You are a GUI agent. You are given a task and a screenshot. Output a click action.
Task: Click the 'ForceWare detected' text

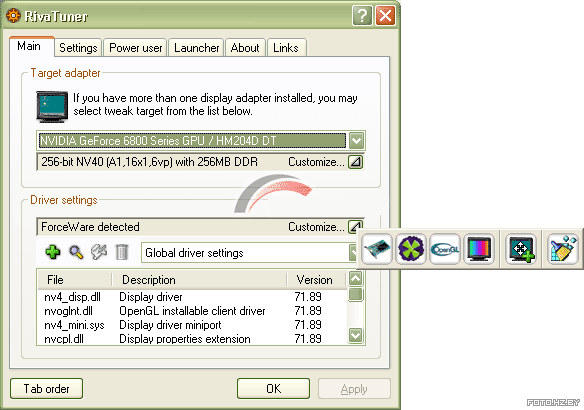[90, 227]
